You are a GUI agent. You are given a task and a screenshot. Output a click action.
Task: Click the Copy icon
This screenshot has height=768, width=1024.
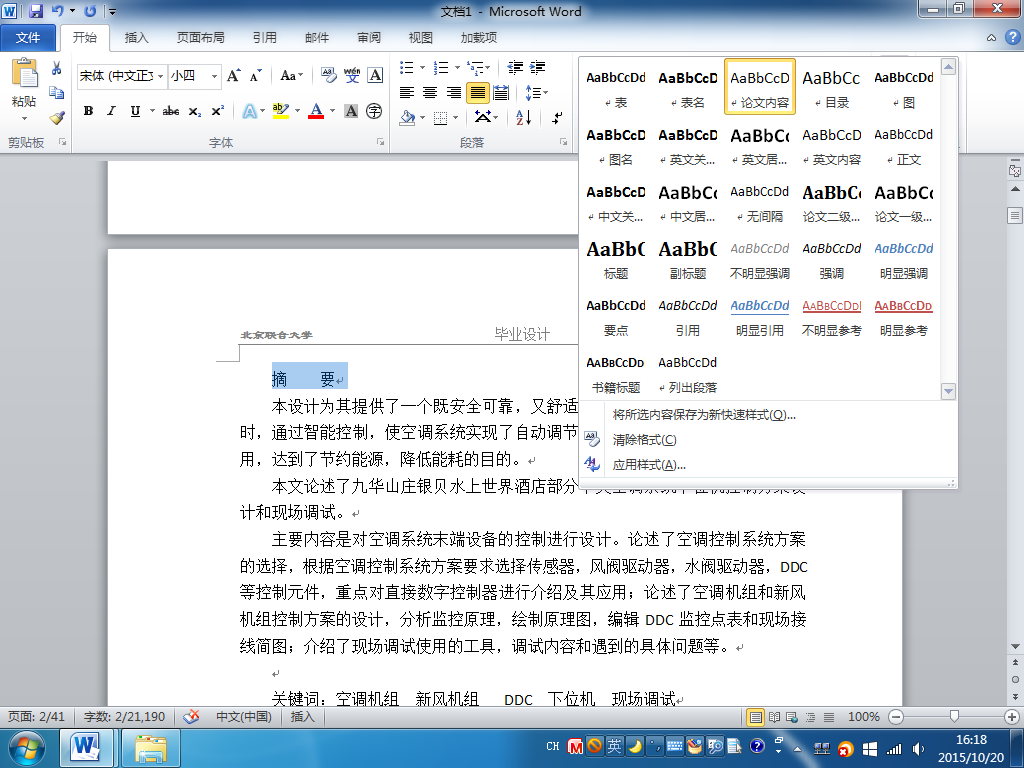[57, 93]
